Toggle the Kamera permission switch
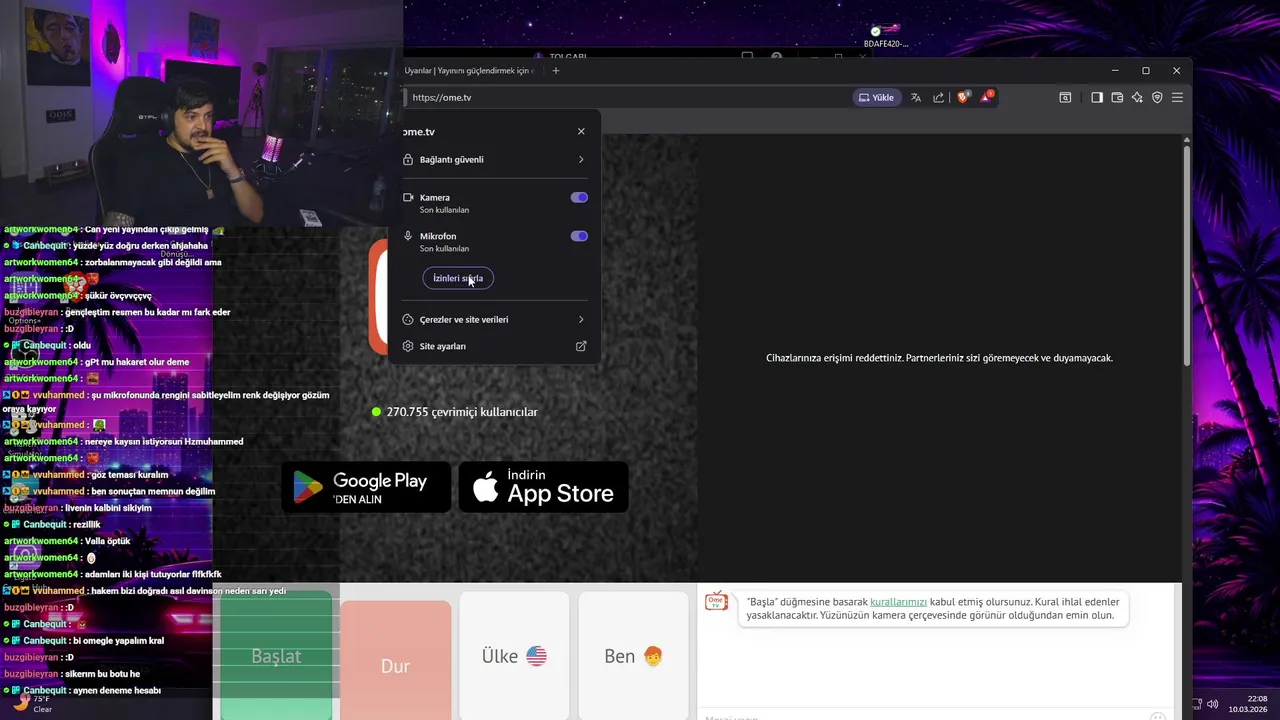The width and height of the screenshot is (1280, 720). [579, 198]
